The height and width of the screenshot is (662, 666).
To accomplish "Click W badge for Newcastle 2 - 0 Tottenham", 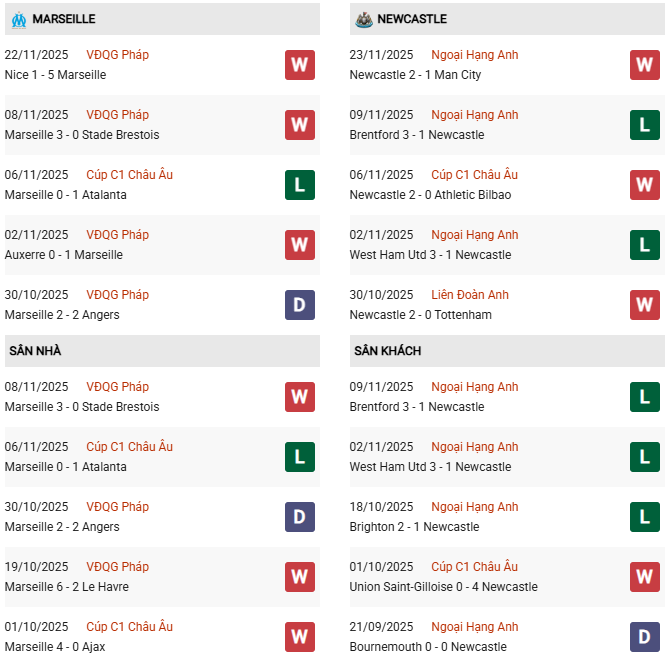I will [644, 305].
